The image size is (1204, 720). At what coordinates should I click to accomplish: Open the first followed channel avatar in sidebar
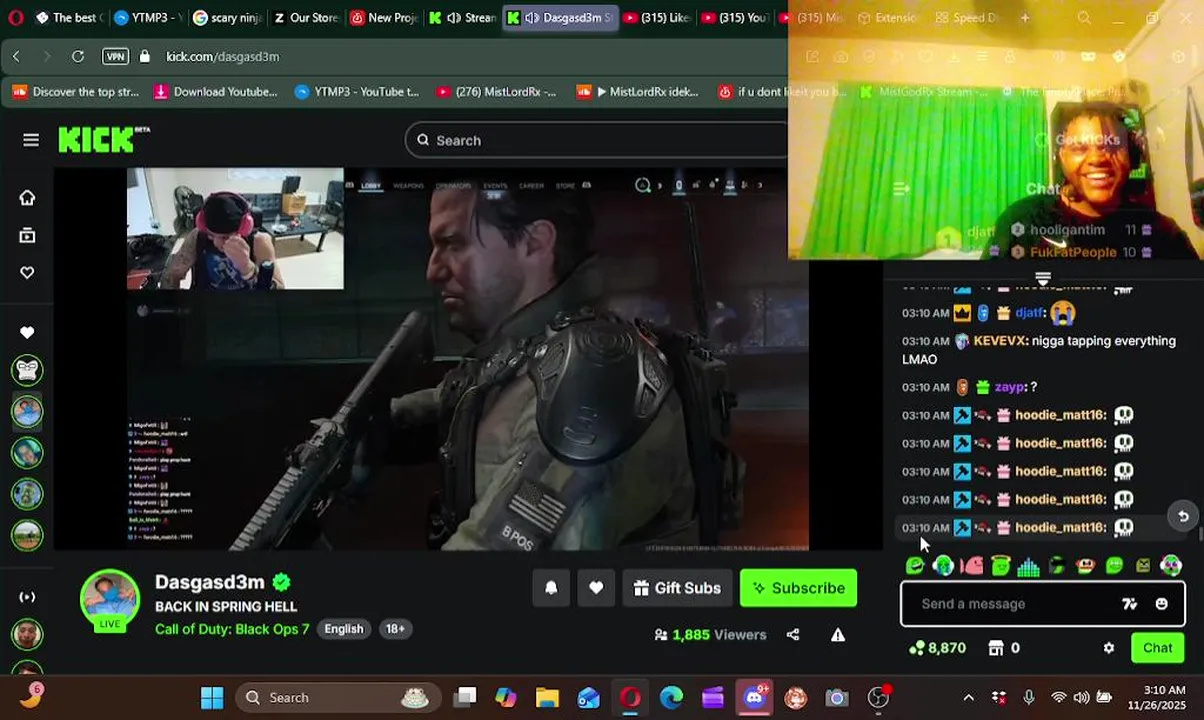(27, 370)
